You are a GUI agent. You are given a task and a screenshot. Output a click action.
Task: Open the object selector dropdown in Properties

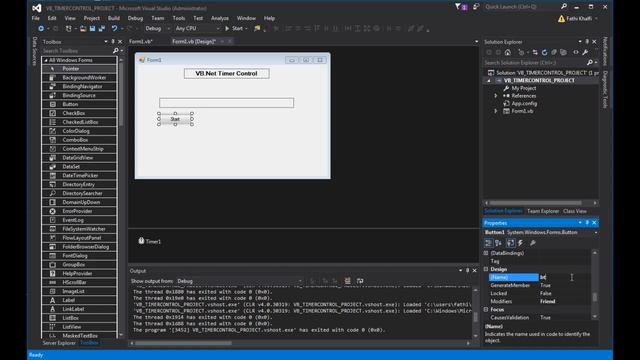coord(596,233)
